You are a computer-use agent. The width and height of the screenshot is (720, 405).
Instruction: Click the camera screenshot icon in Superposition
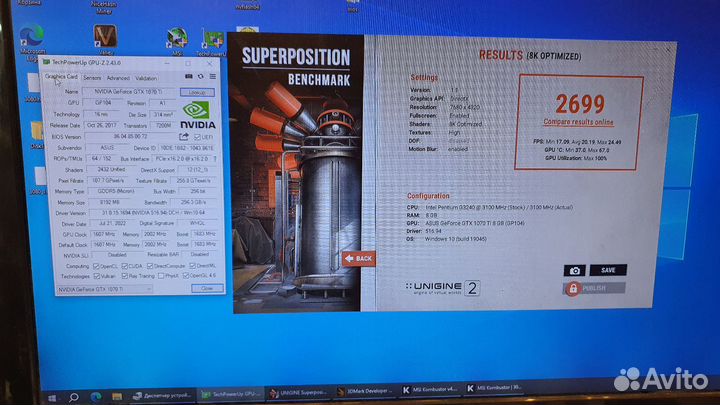click(x=575, y=270)
